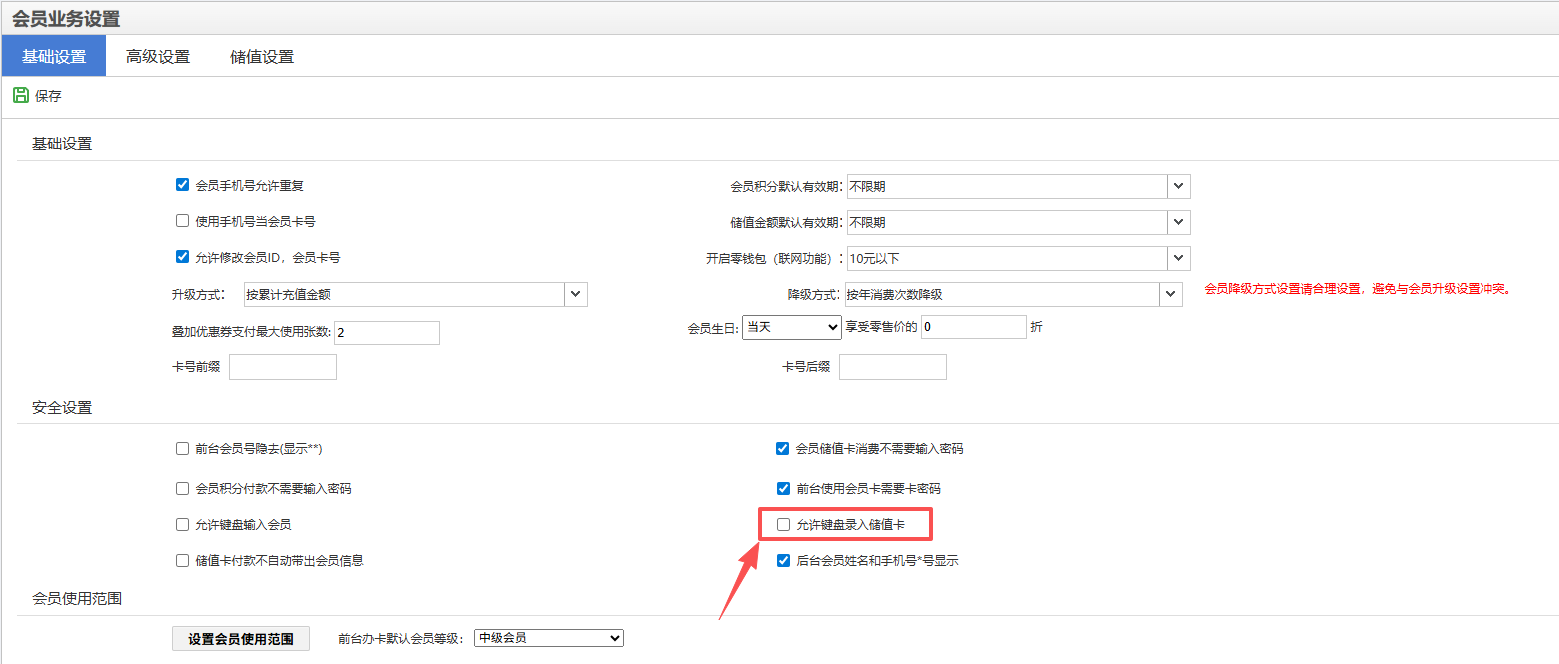Enable 使用手机号当会员卡号 checkbox
The height and width of the screenshot is (664, 1559).
coord(182,221)
